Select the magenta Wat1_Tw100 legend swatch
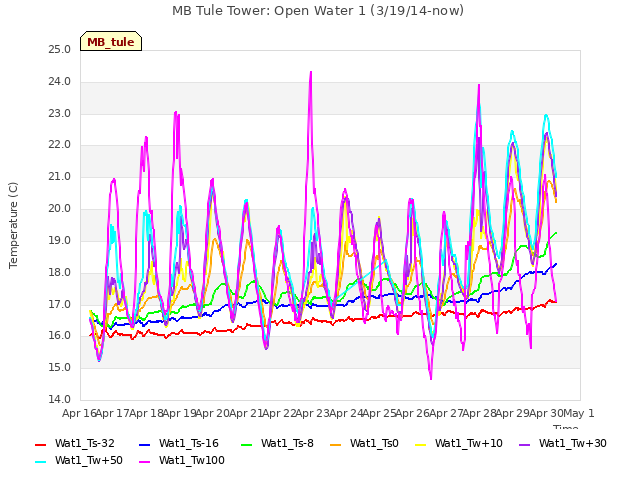Screen dimensions: 640x480 pyautogui.click(x=144, y=462)
